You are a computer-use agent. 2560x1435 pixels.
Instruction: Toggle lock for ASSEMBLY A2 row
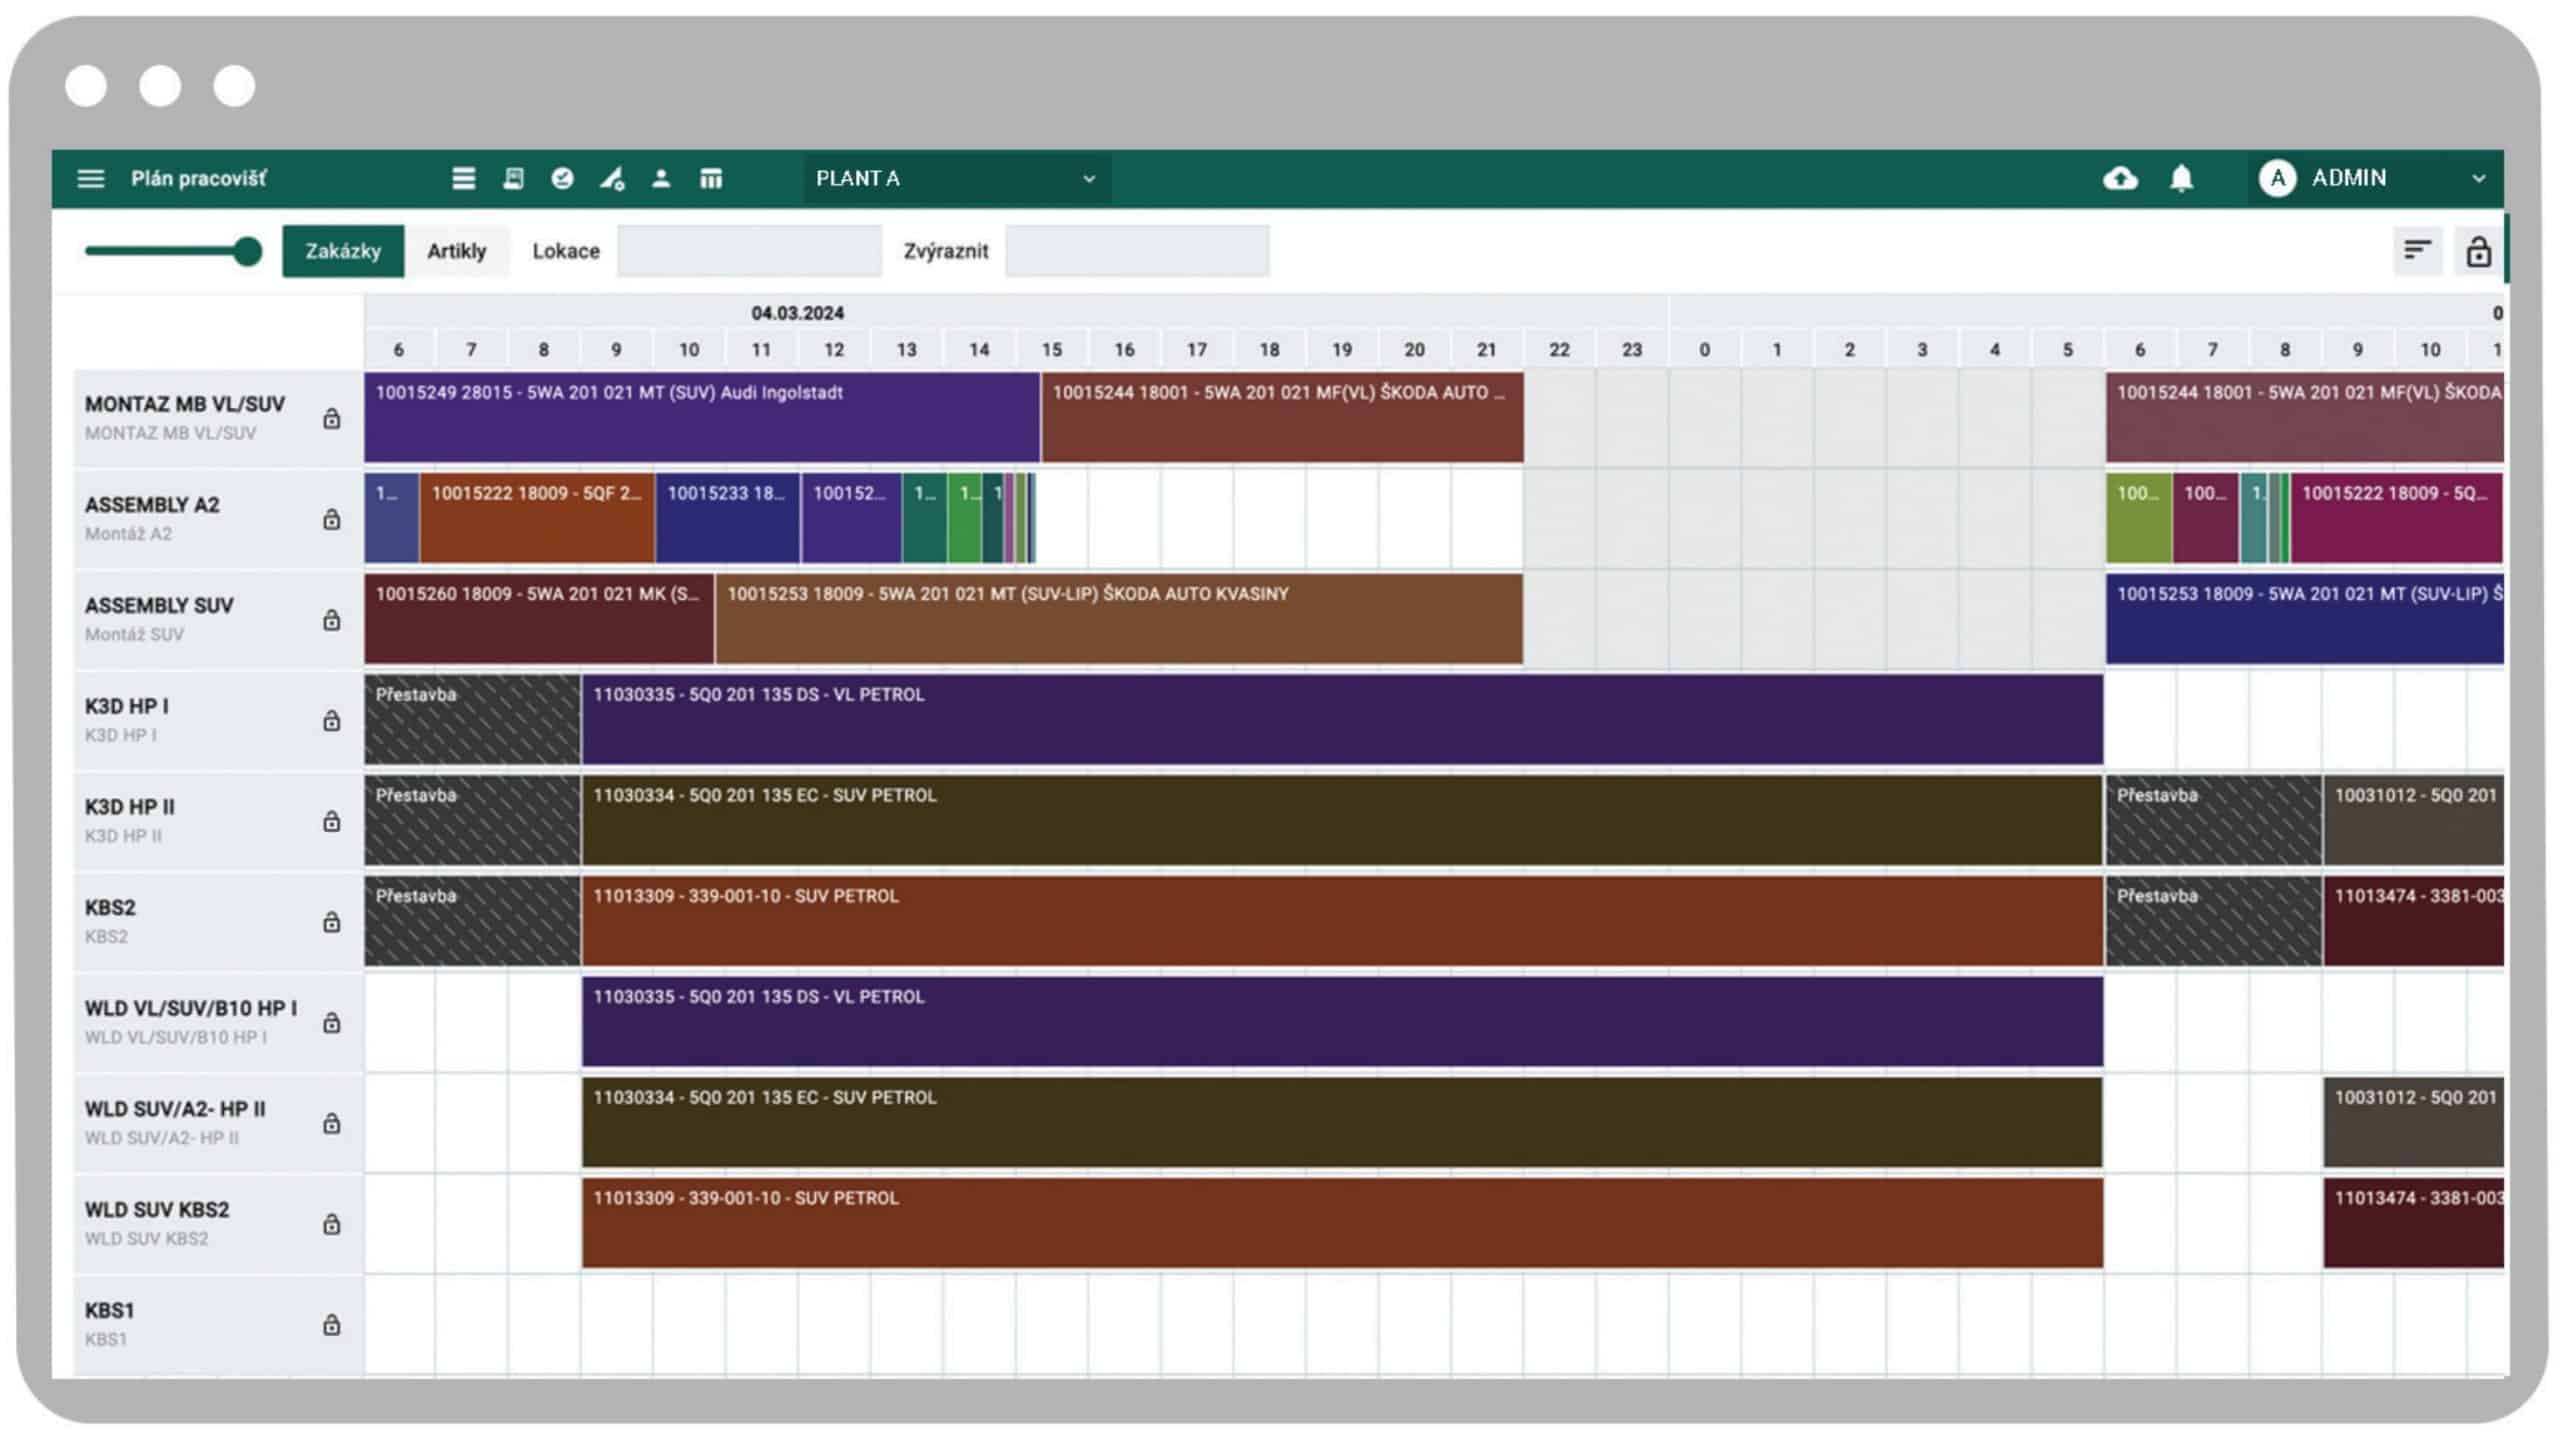pos(332,519)
